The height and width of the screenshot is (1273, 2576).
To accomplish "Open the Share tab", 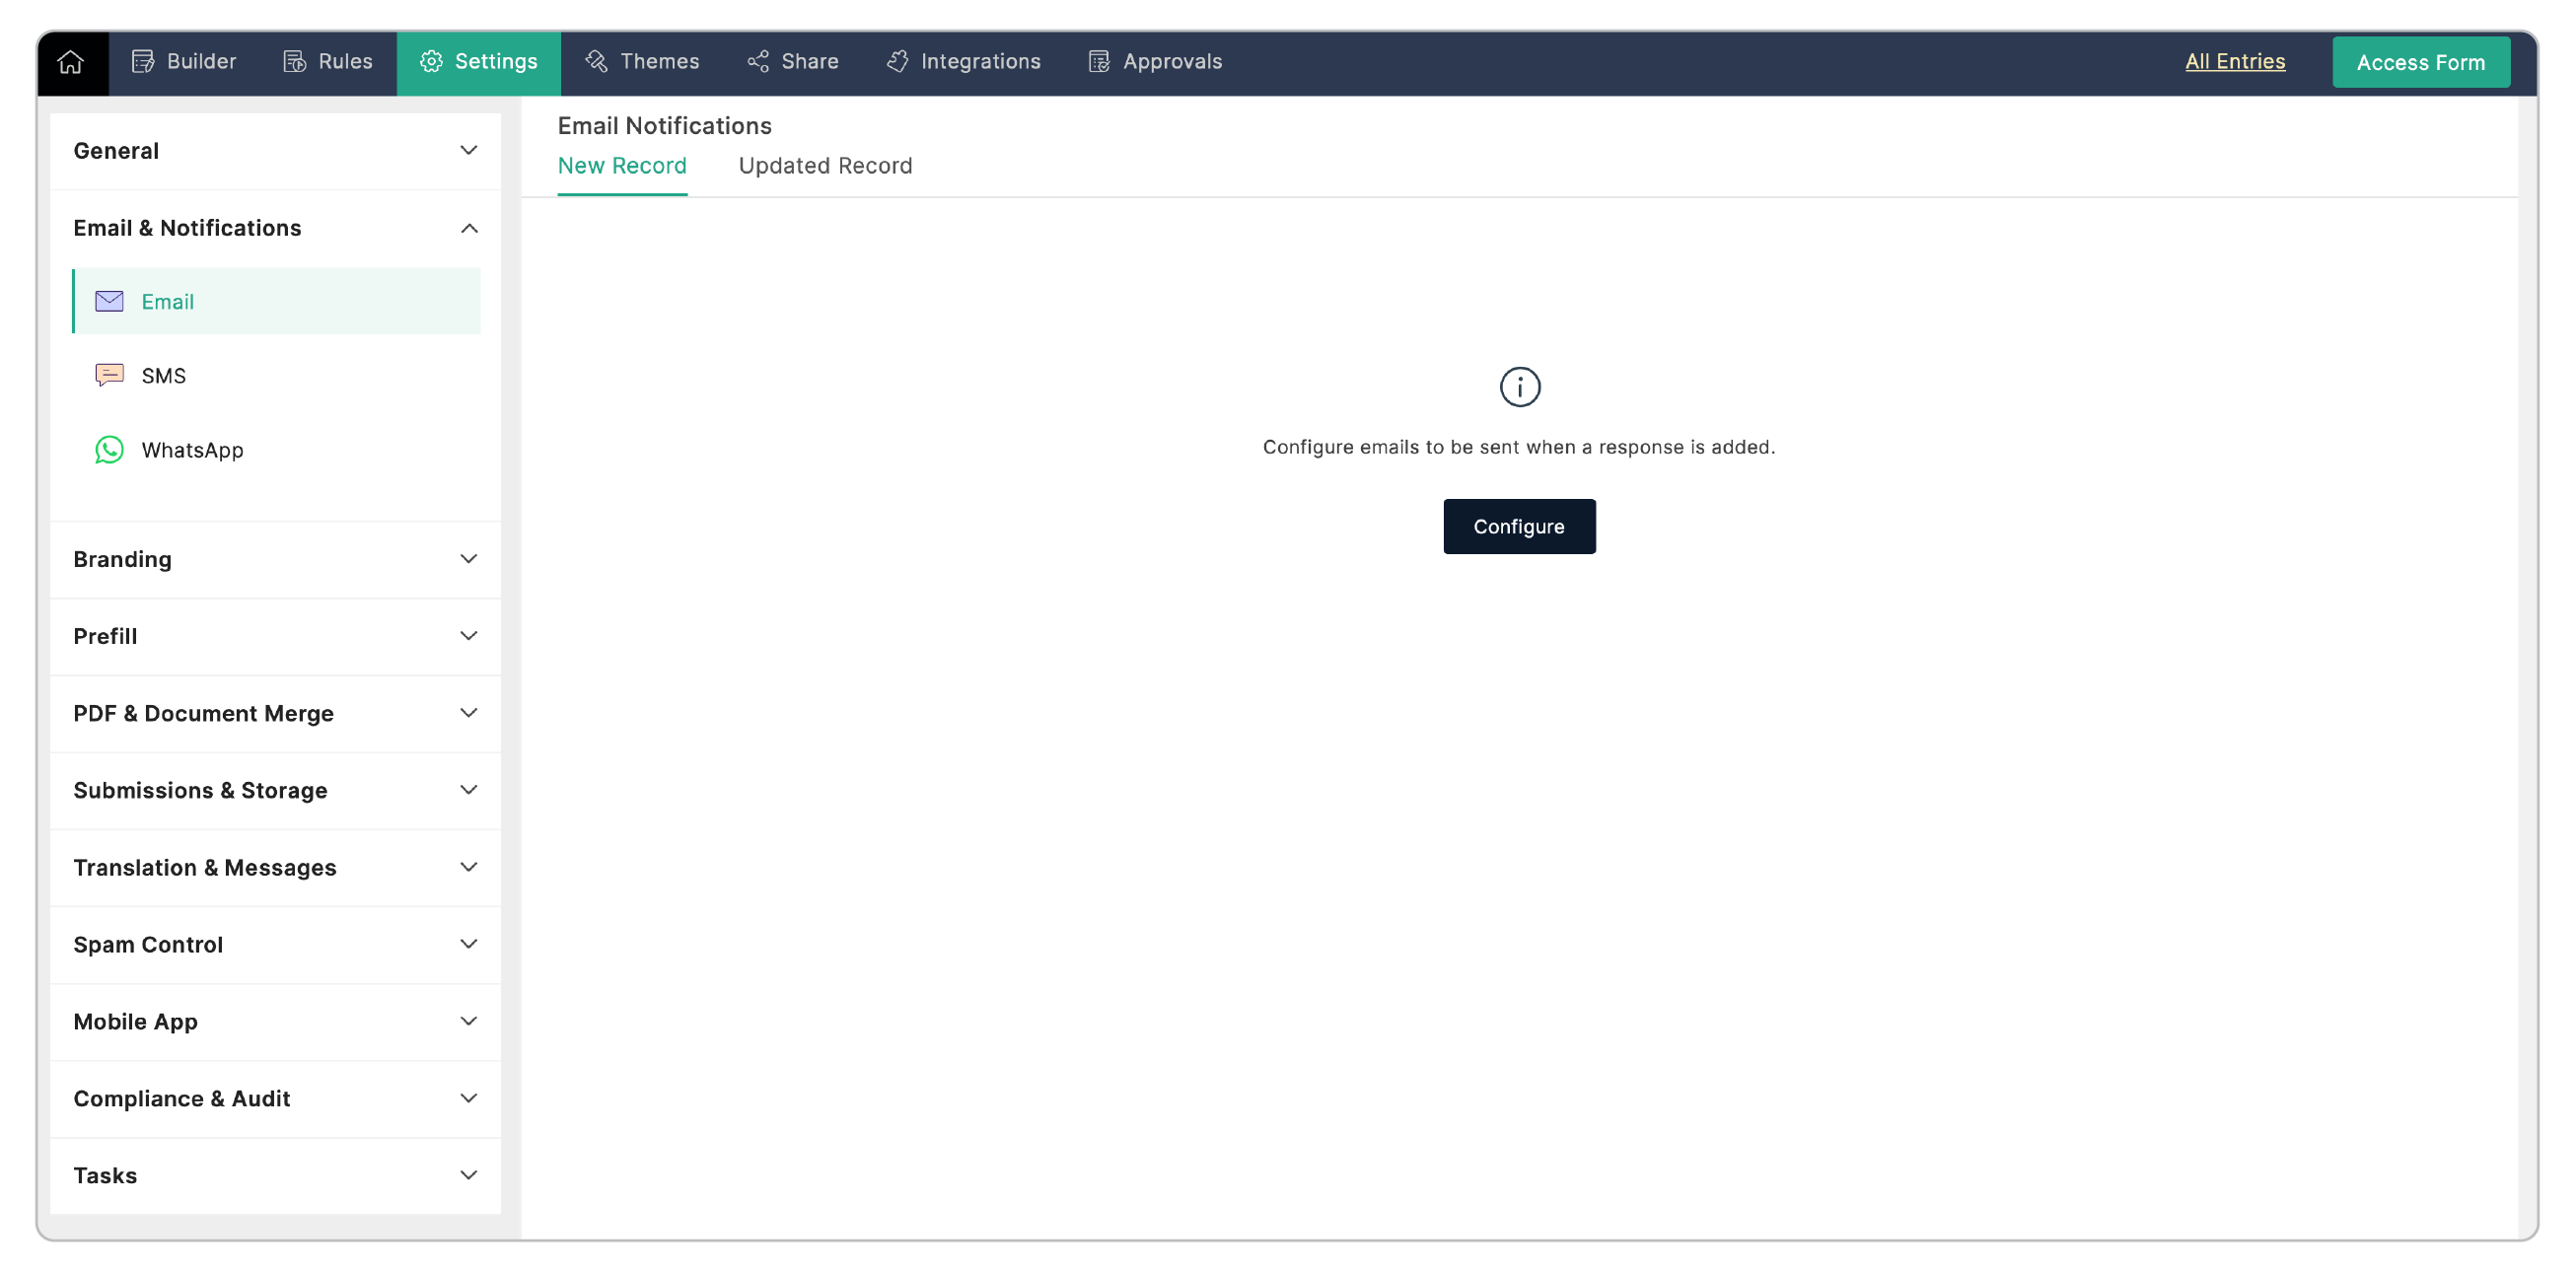I will tap(793, 62).
